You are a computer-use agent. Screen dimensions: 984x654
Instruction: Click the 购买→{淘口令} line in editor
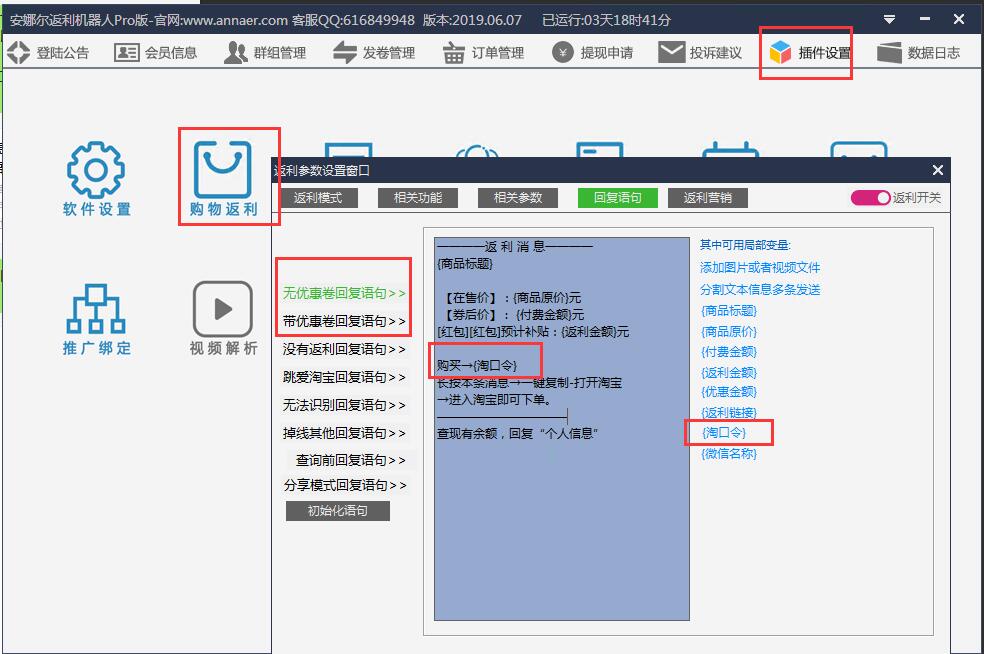click(477, 365)
